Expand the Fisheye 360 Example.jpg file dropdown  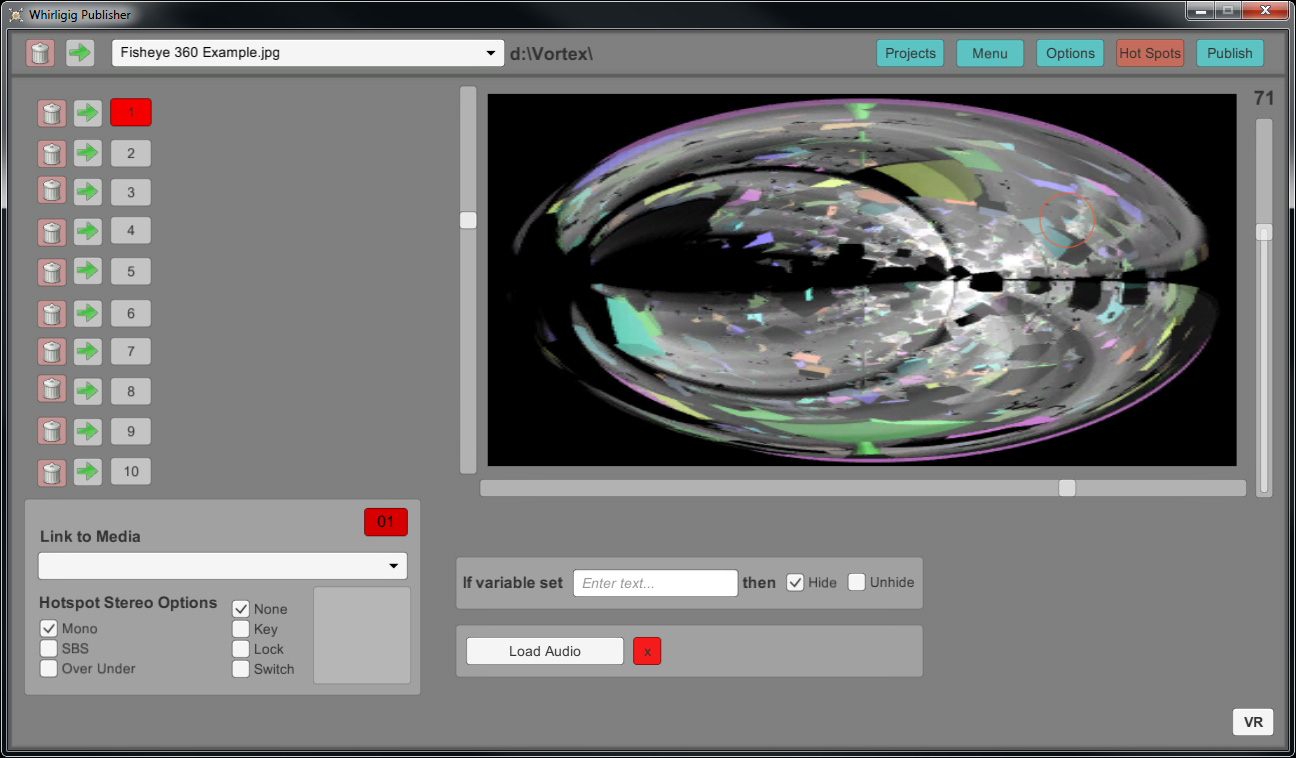click(x=308, y=53)
